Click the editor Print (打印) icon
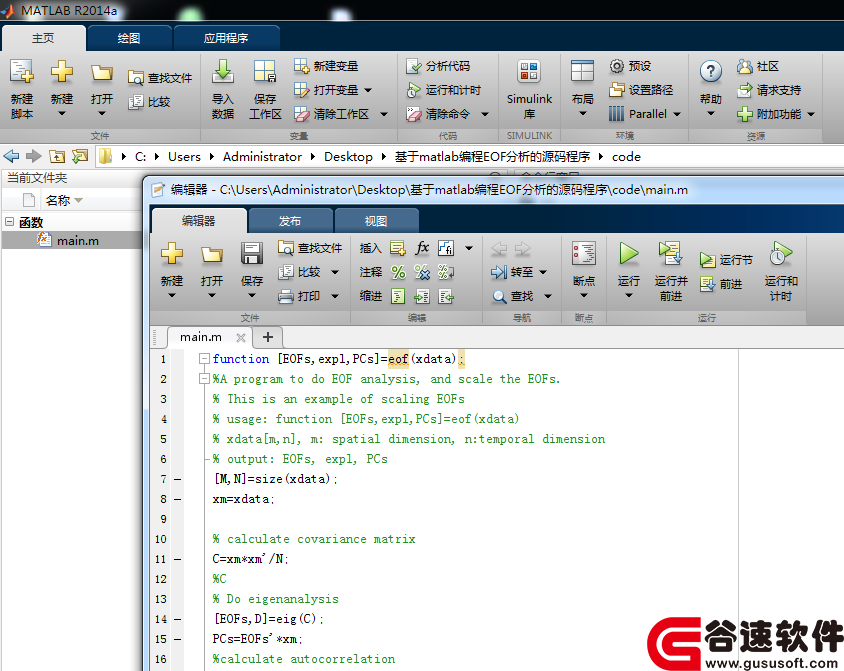Viewport: 844px width, 671px height. click(x=286, y=296)
